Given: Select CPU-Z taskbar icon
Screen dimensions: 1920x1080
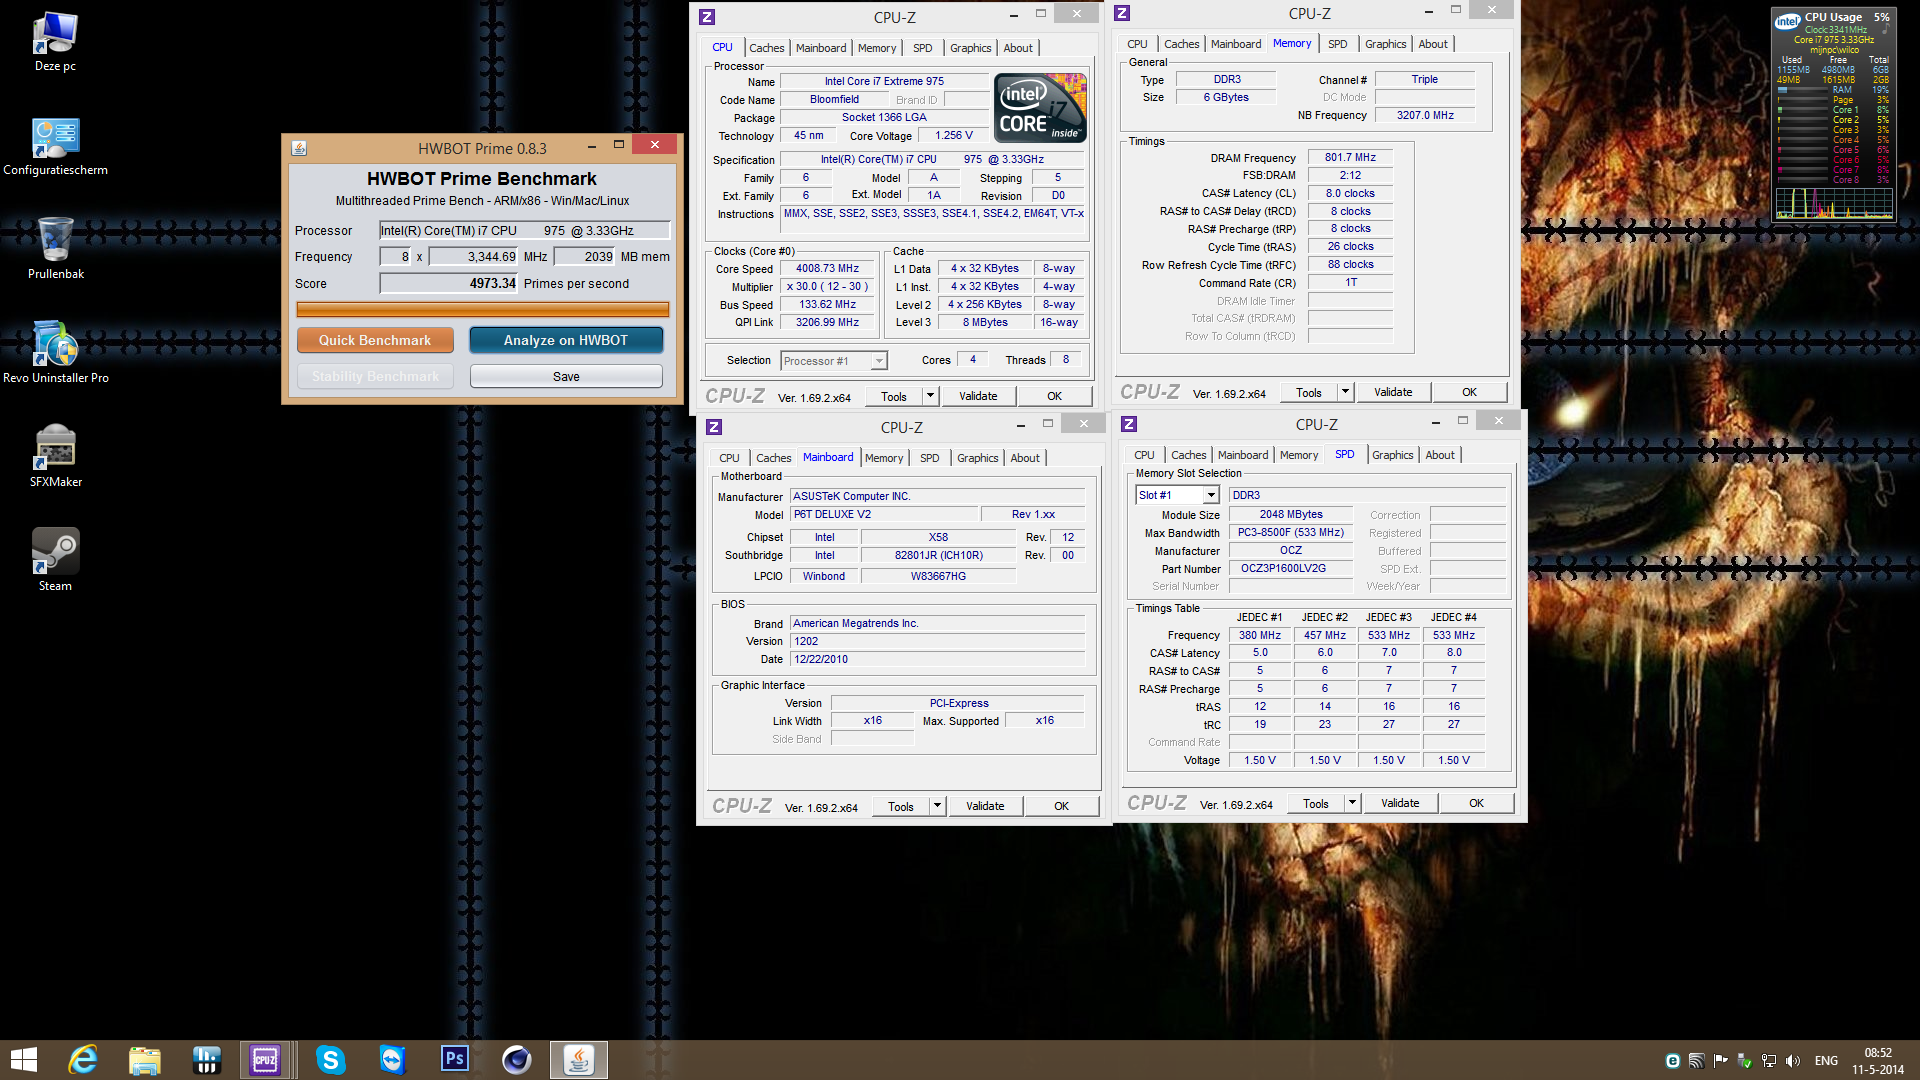Looking at the screenshot, I should [x=265, y=1060].
